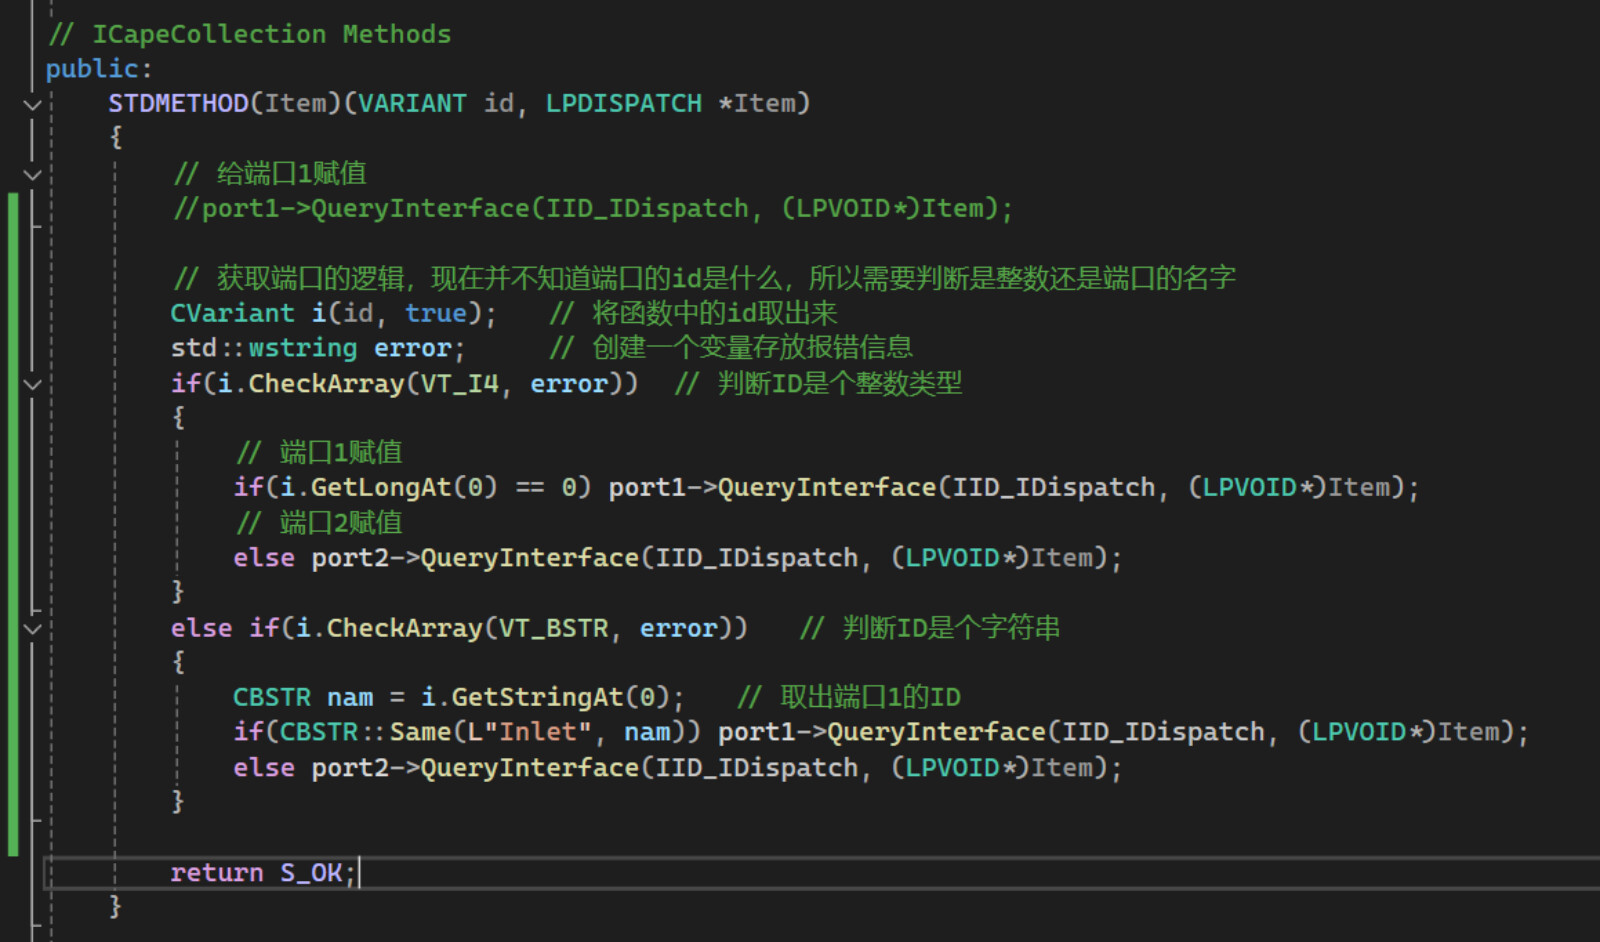Collapse the if CheckArray VT_I4 block chevron
The height and width of the screenshot is (942, 1600).
(x=32, y=384)
